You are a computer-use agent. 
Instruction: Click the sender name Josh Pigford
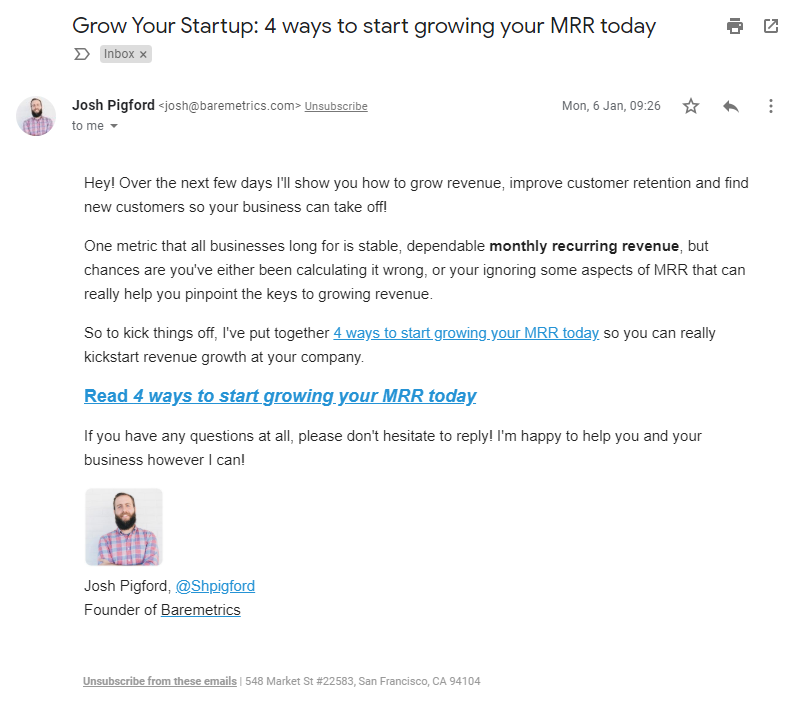pos(113,105)
